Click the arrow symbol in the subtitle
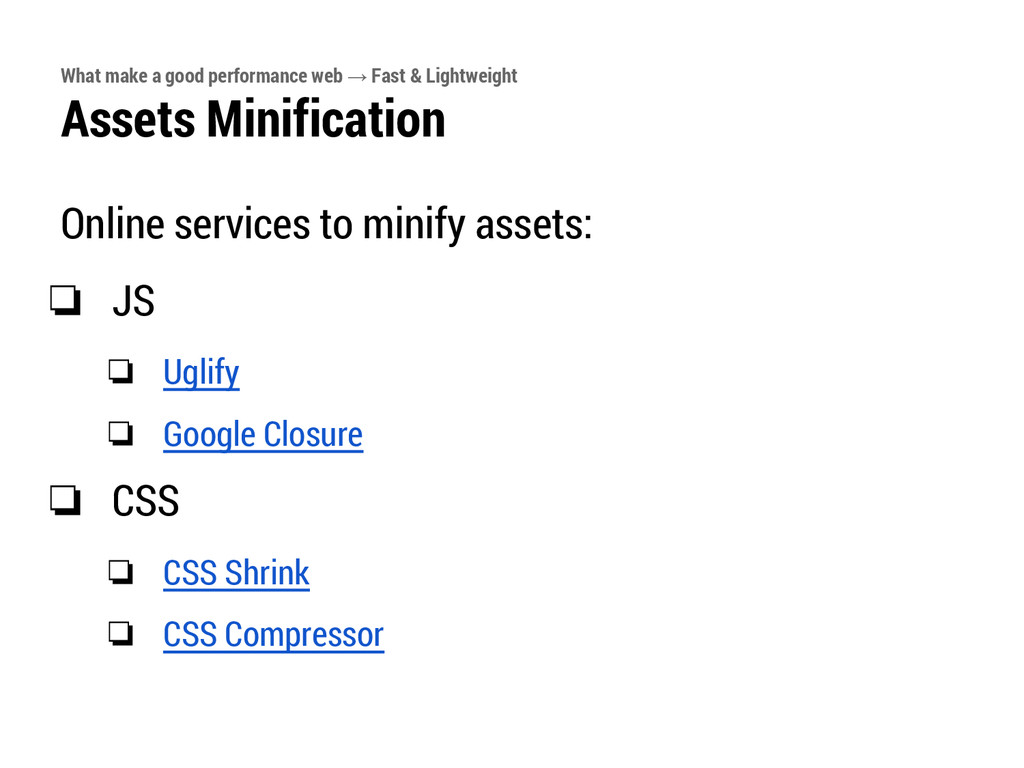Viewport: 1024px width, 768px height. [x=357, y=77]
